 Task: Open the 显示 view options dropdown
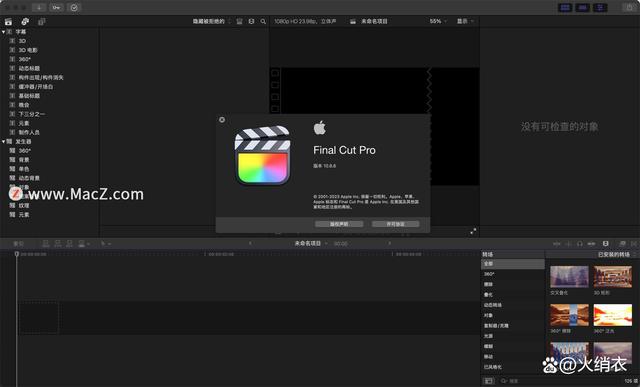click(x=465, y=21)
